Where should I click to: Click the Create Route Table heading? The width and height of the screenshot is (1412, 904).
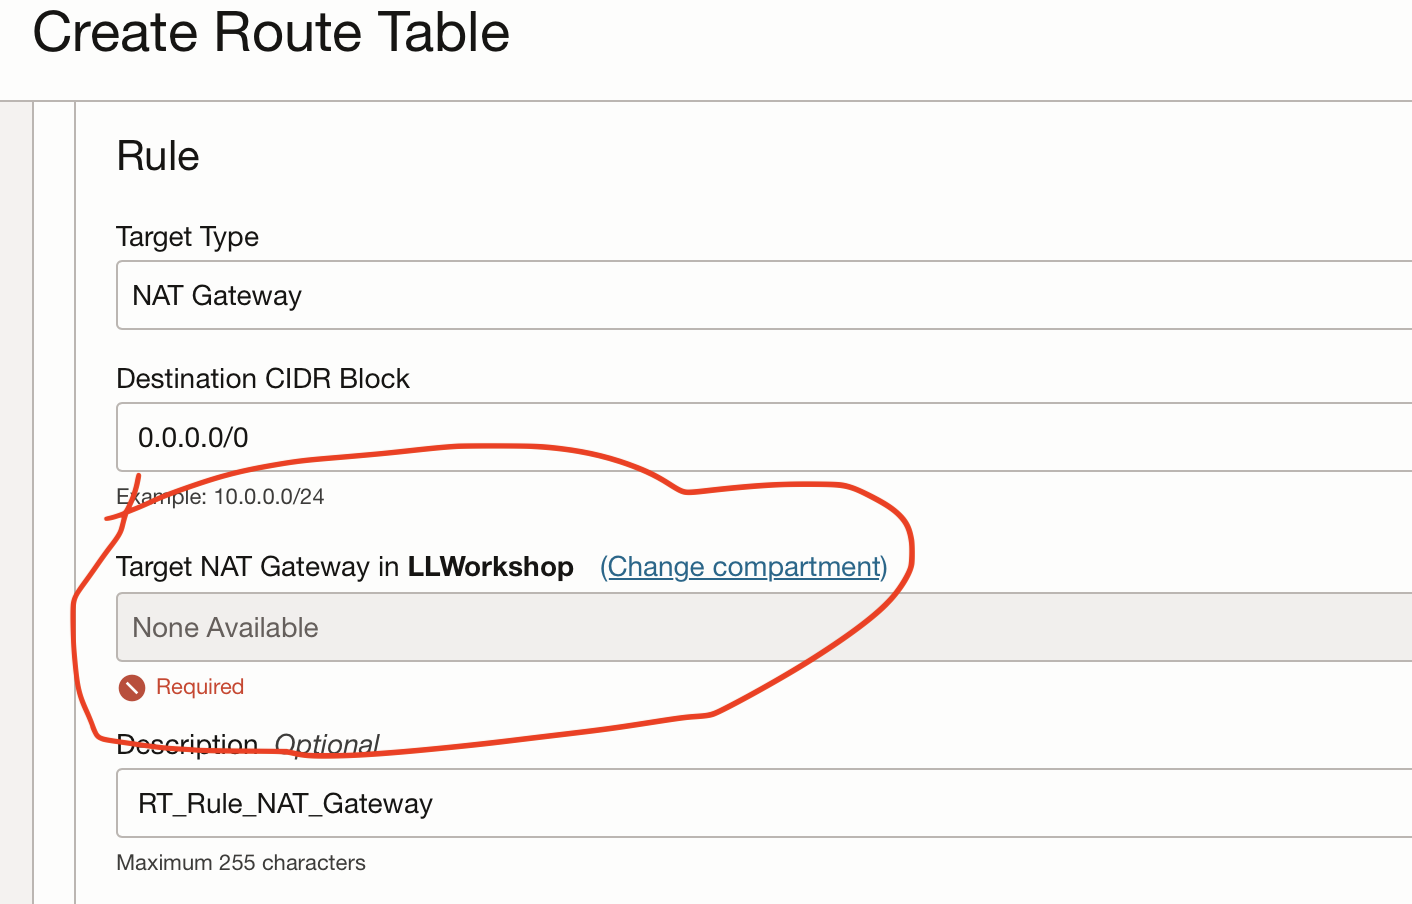click(x=270, y=33)
